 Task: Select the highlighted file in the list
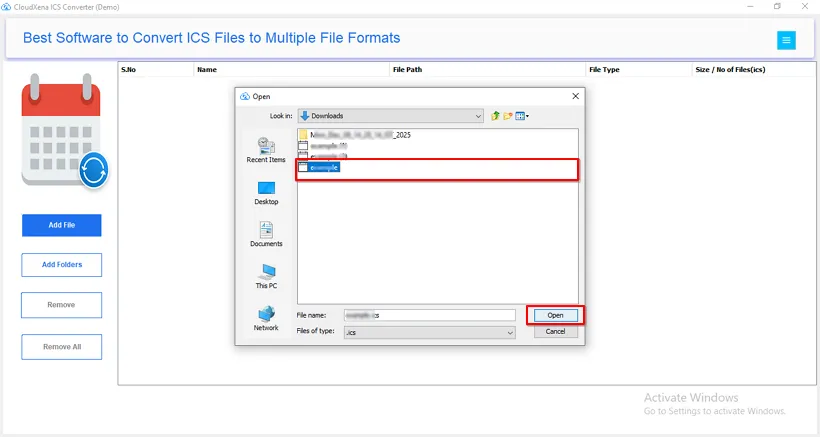[x=319, y=167]
